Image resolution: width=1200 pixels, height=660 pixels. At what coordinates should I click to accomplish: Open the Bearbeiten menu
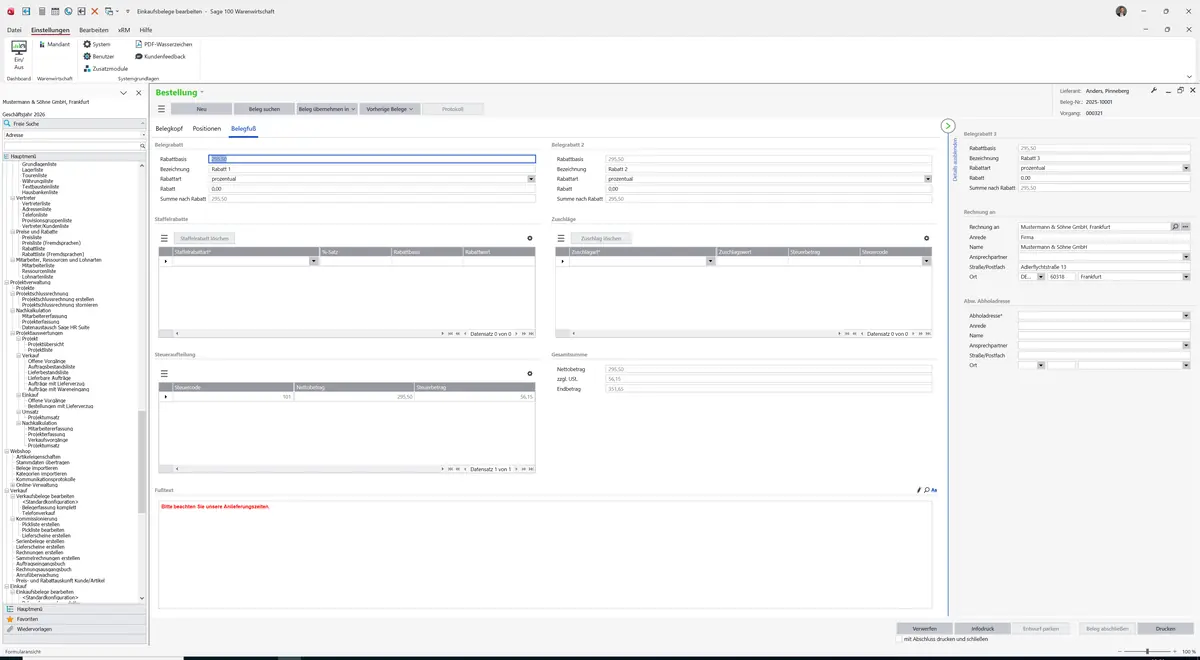point(94,31)
